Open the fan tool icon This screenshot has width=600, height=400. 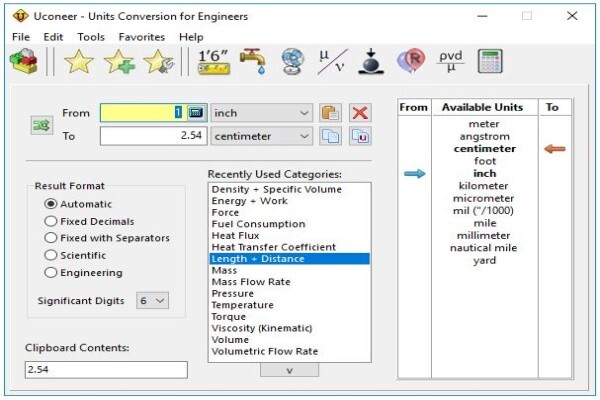[293, 61]
